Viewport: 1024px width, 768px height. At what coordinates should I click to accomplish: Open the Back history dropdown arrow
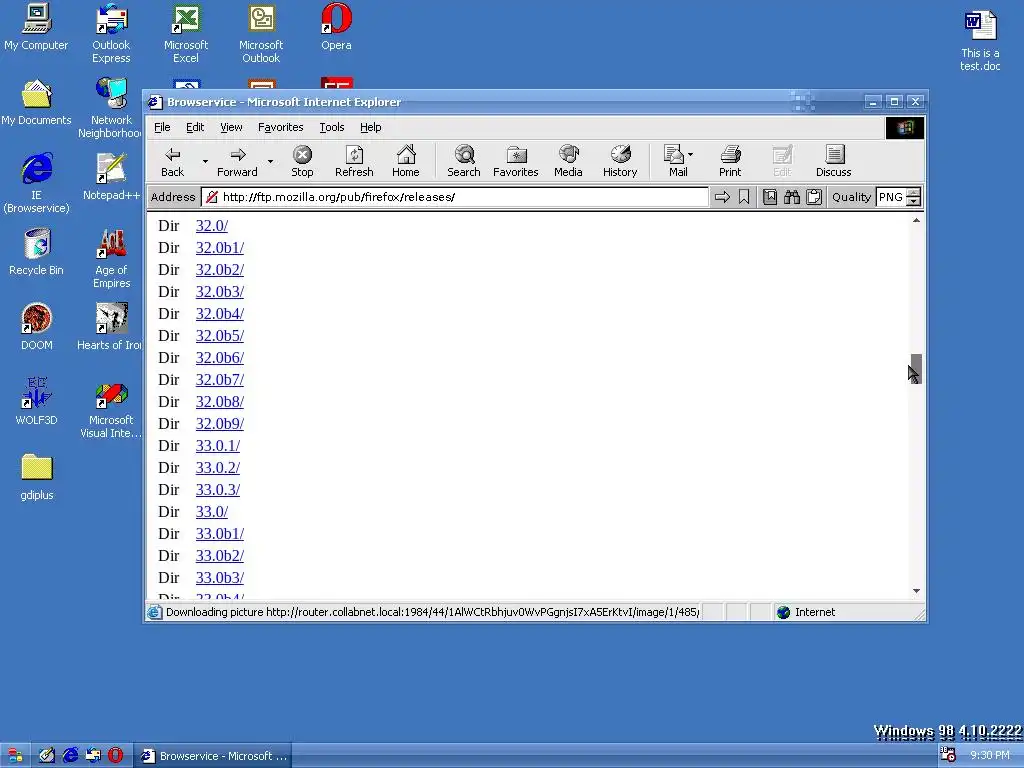(205, 161)
